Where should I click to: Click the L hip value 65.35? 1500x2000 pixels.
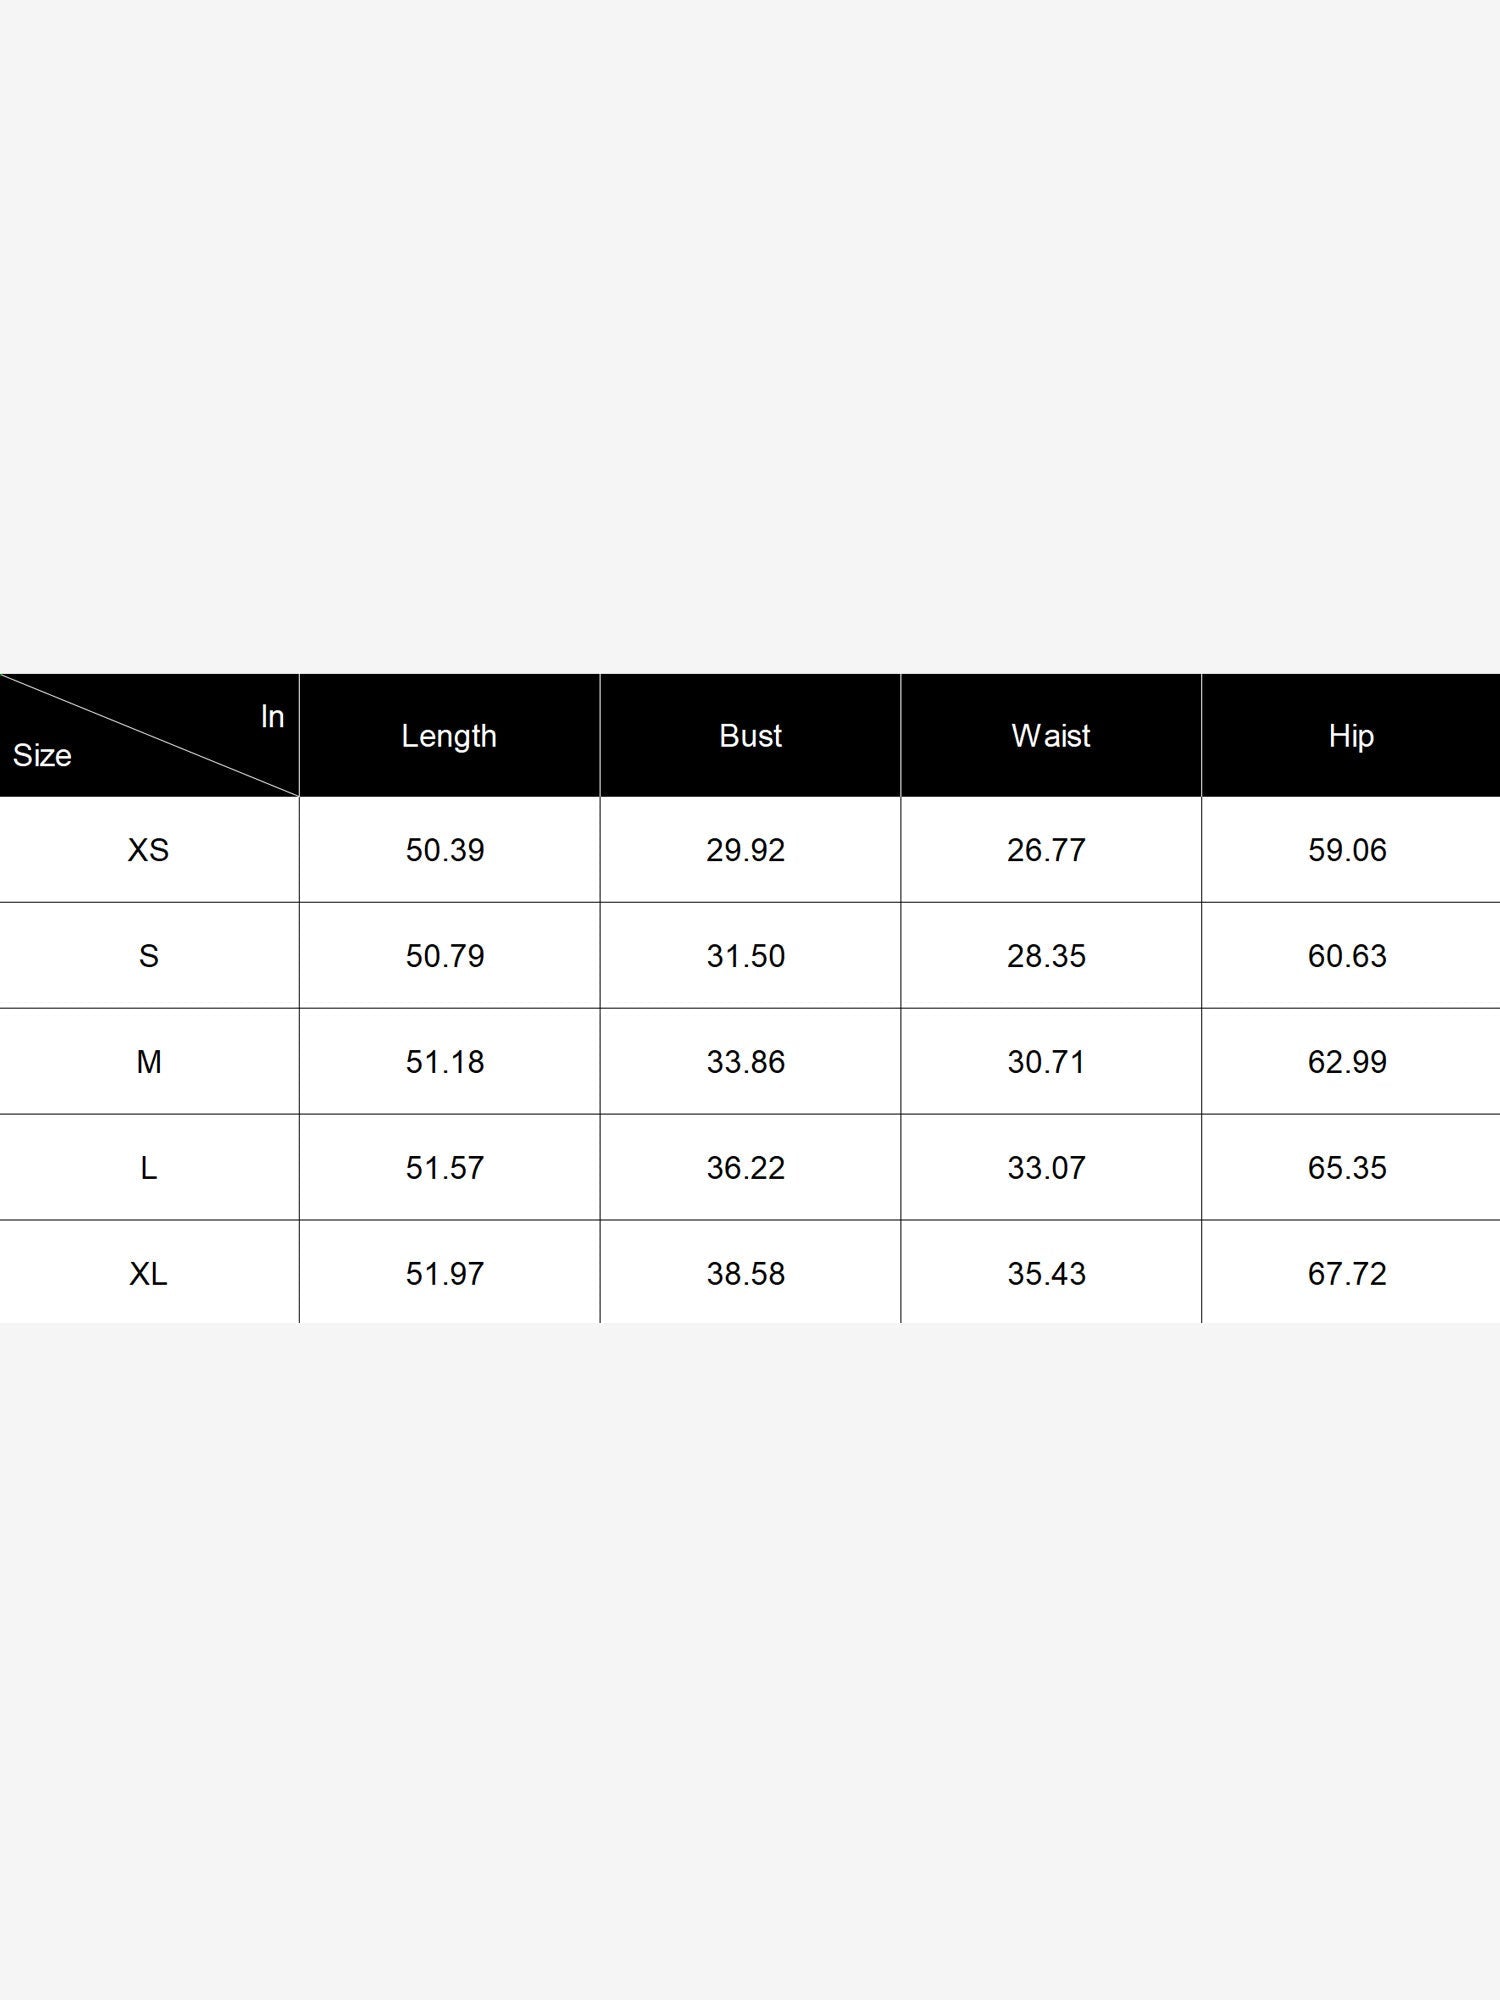tap(1347, 1168)
